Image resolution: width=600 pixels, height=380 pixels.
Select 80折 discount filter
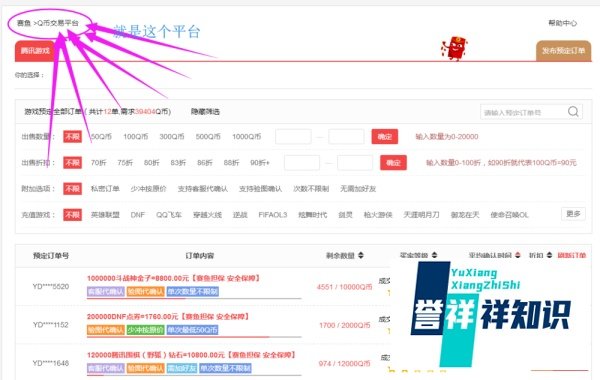(152, 163)
